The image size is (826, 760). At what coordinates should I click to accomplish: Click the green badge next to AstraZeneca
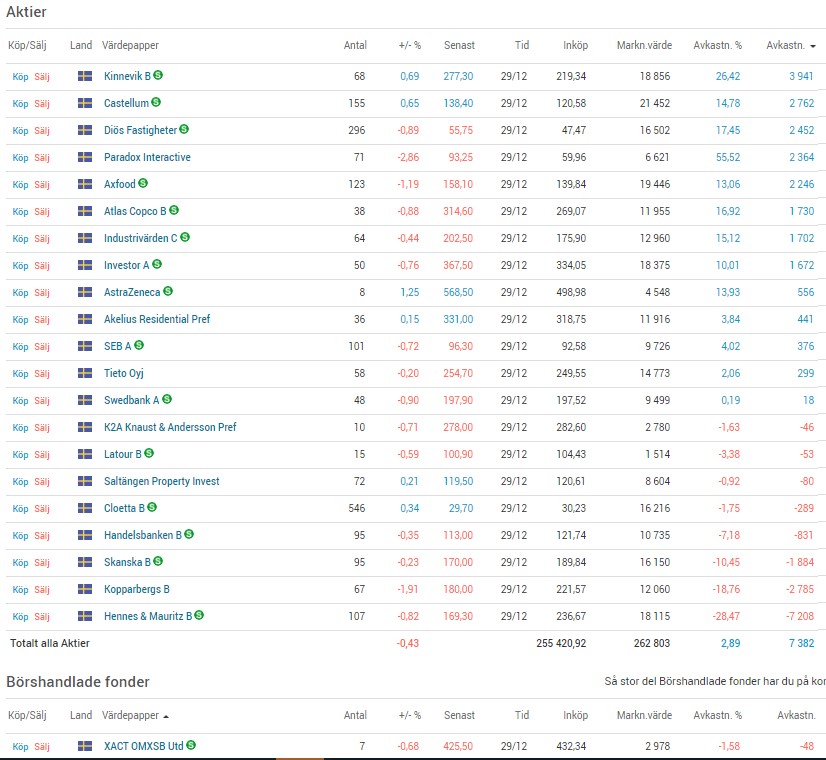[x=168, y=291]
